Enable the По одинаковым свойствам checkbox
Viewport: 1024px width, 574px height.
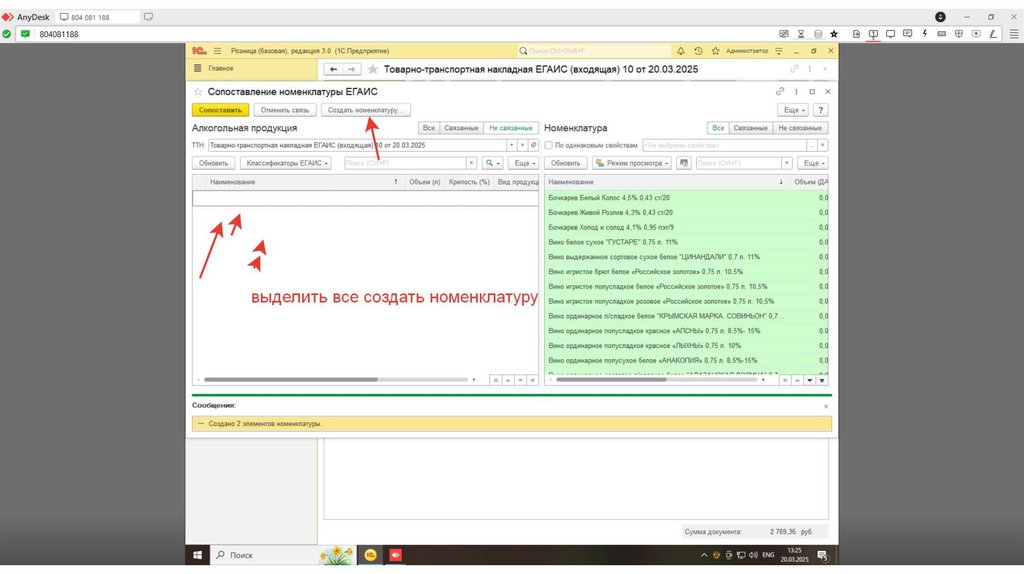point(548,145)
